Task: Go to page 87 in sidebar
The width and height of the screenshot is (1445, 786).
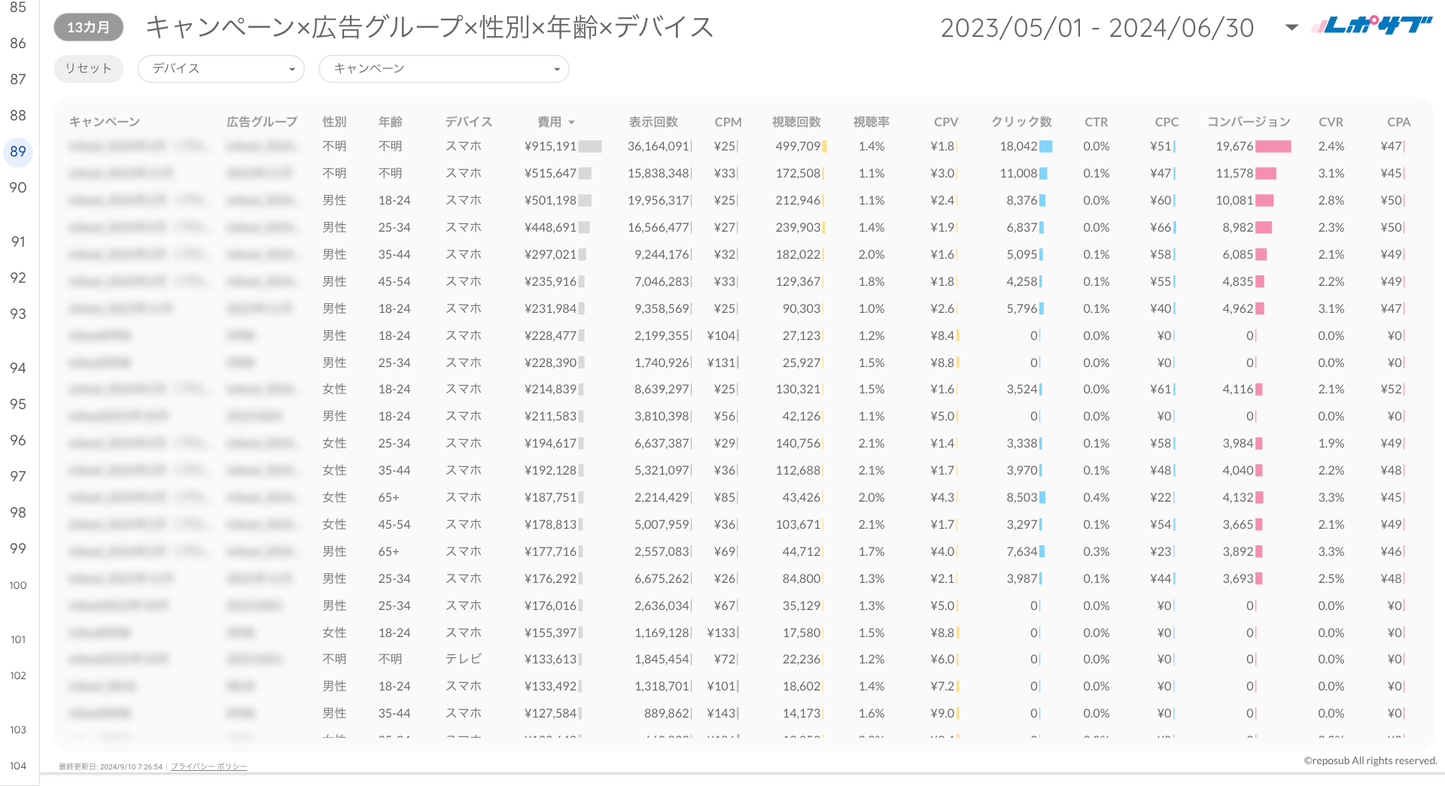Action: [18, 80]
